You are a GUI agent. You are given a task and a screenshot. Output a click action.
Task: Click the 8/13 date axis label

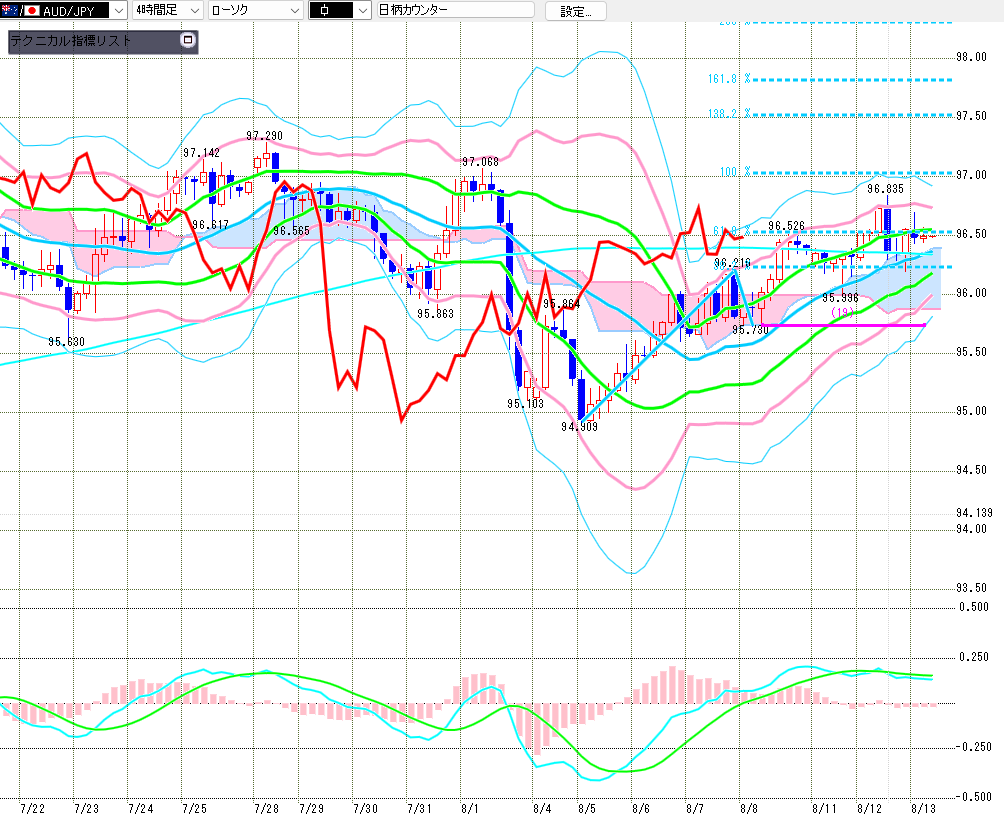(923, 808)
